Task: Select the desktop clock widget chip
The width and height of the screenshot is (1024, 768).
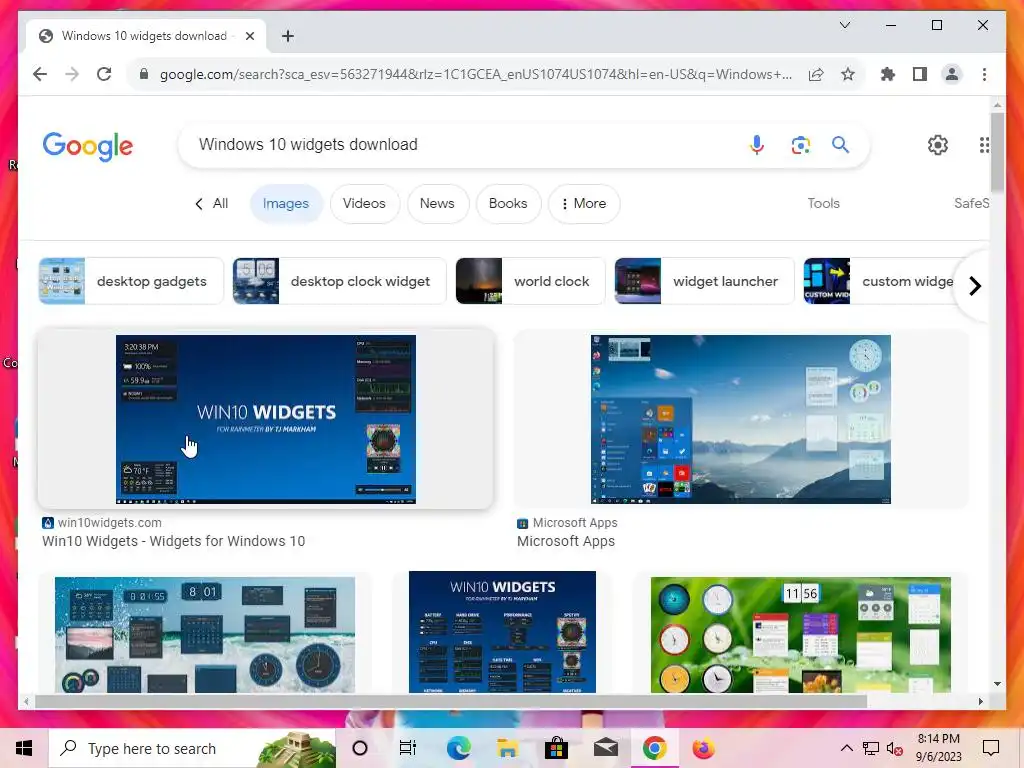Action: [x=339, y=281]
